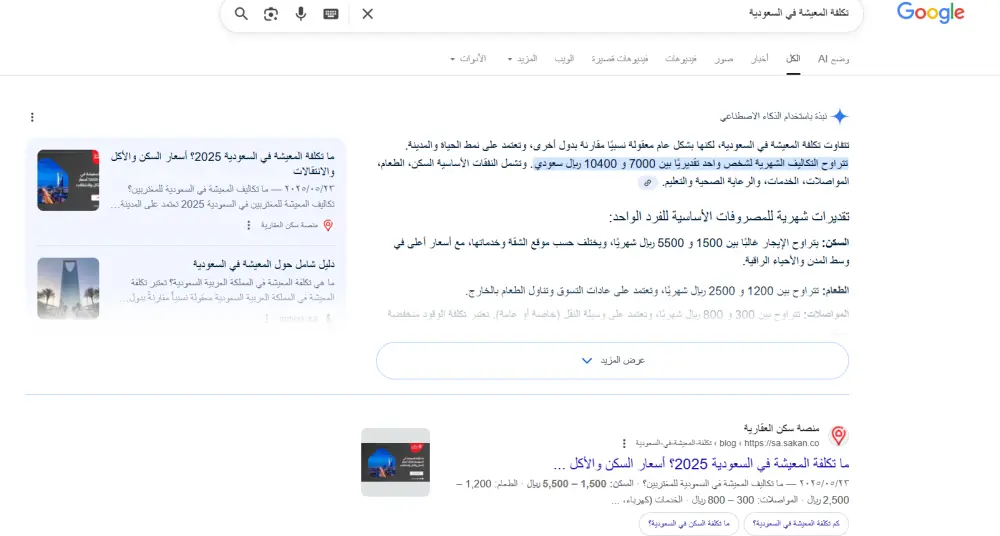Open options for منصة سكن العقارية source card
This screenshot has width=1000, height=536.
tap(249, 225)
